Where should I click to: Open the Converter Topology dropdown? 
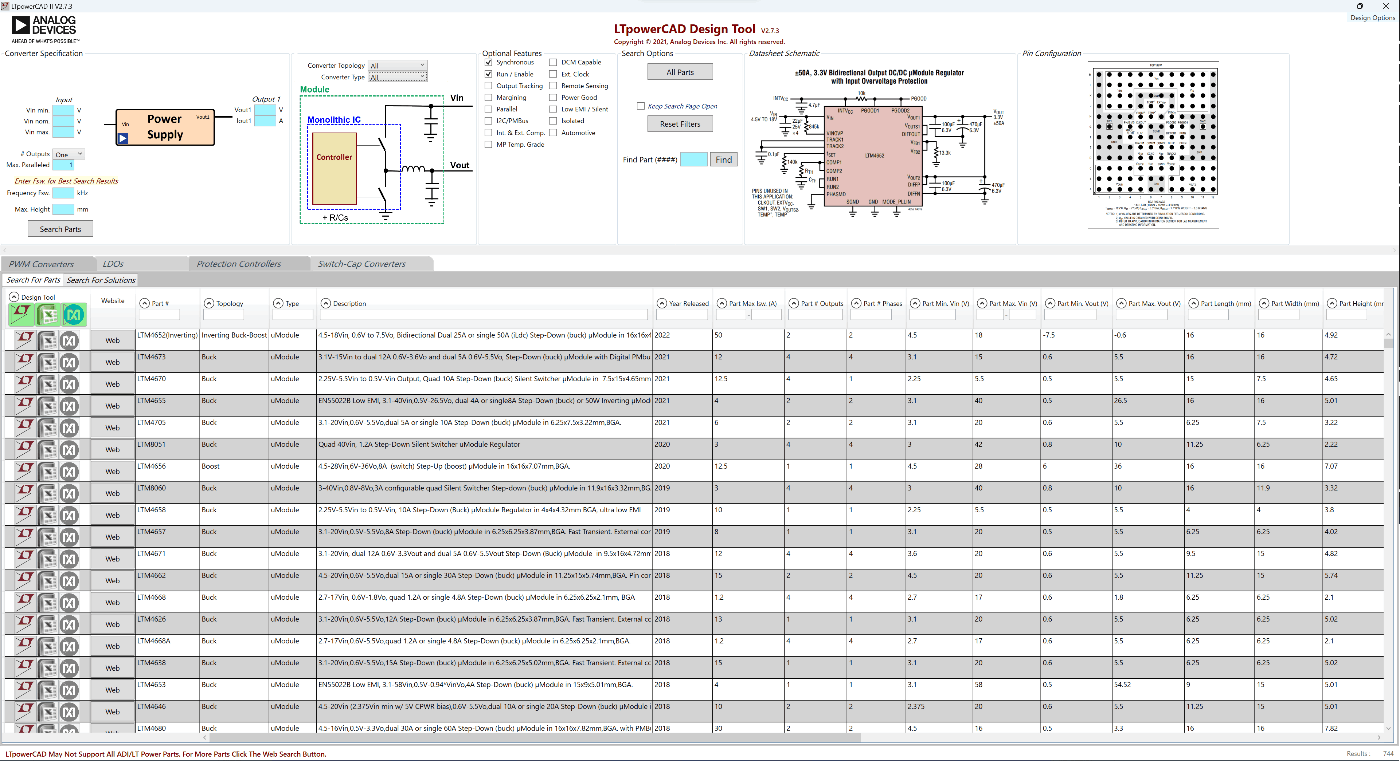click(398, 65)
